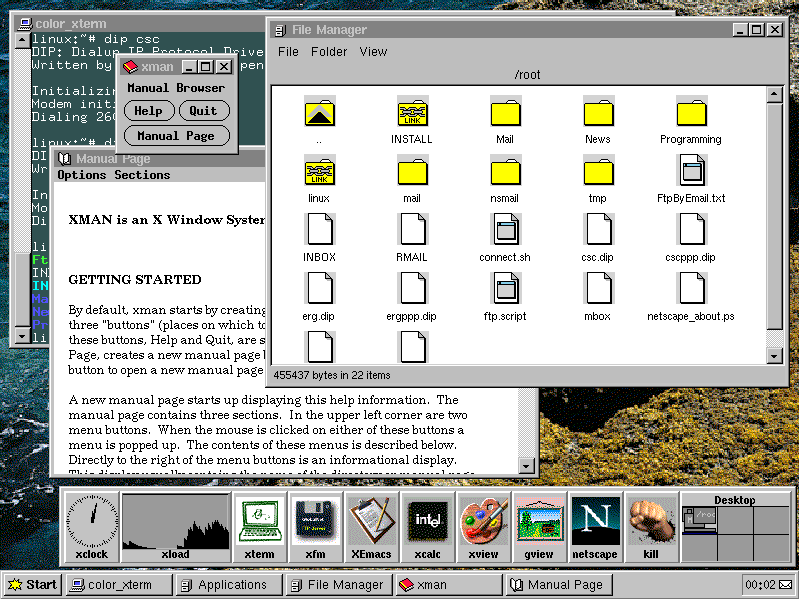Screen dimensions: 799x599
Task: Launch xterm from the dock
Action: [260, 525]
